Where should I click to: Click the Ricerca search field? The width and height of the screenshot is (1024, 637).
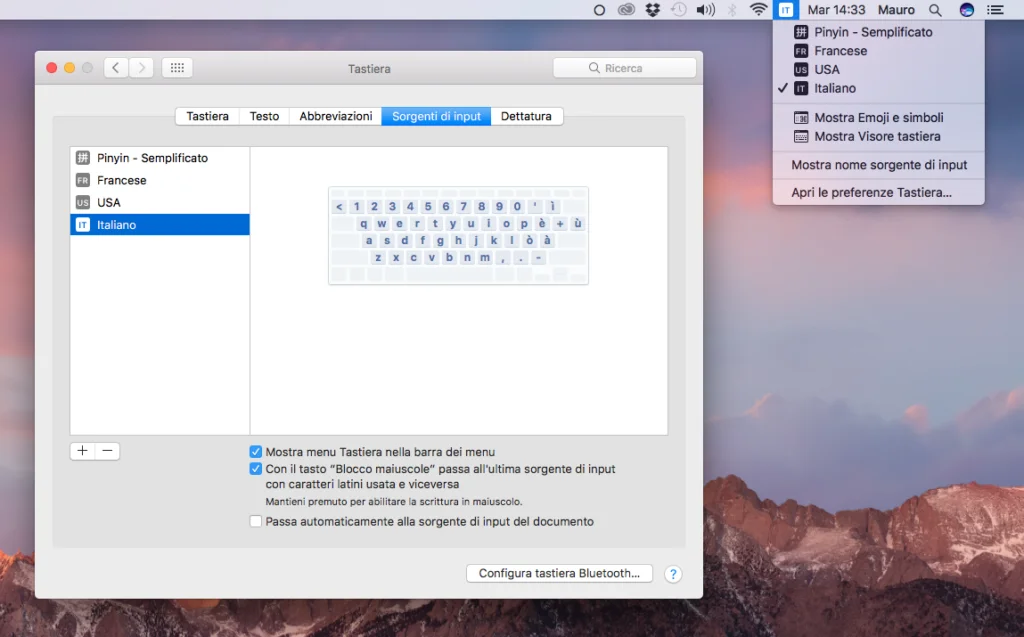coord(624,67)
